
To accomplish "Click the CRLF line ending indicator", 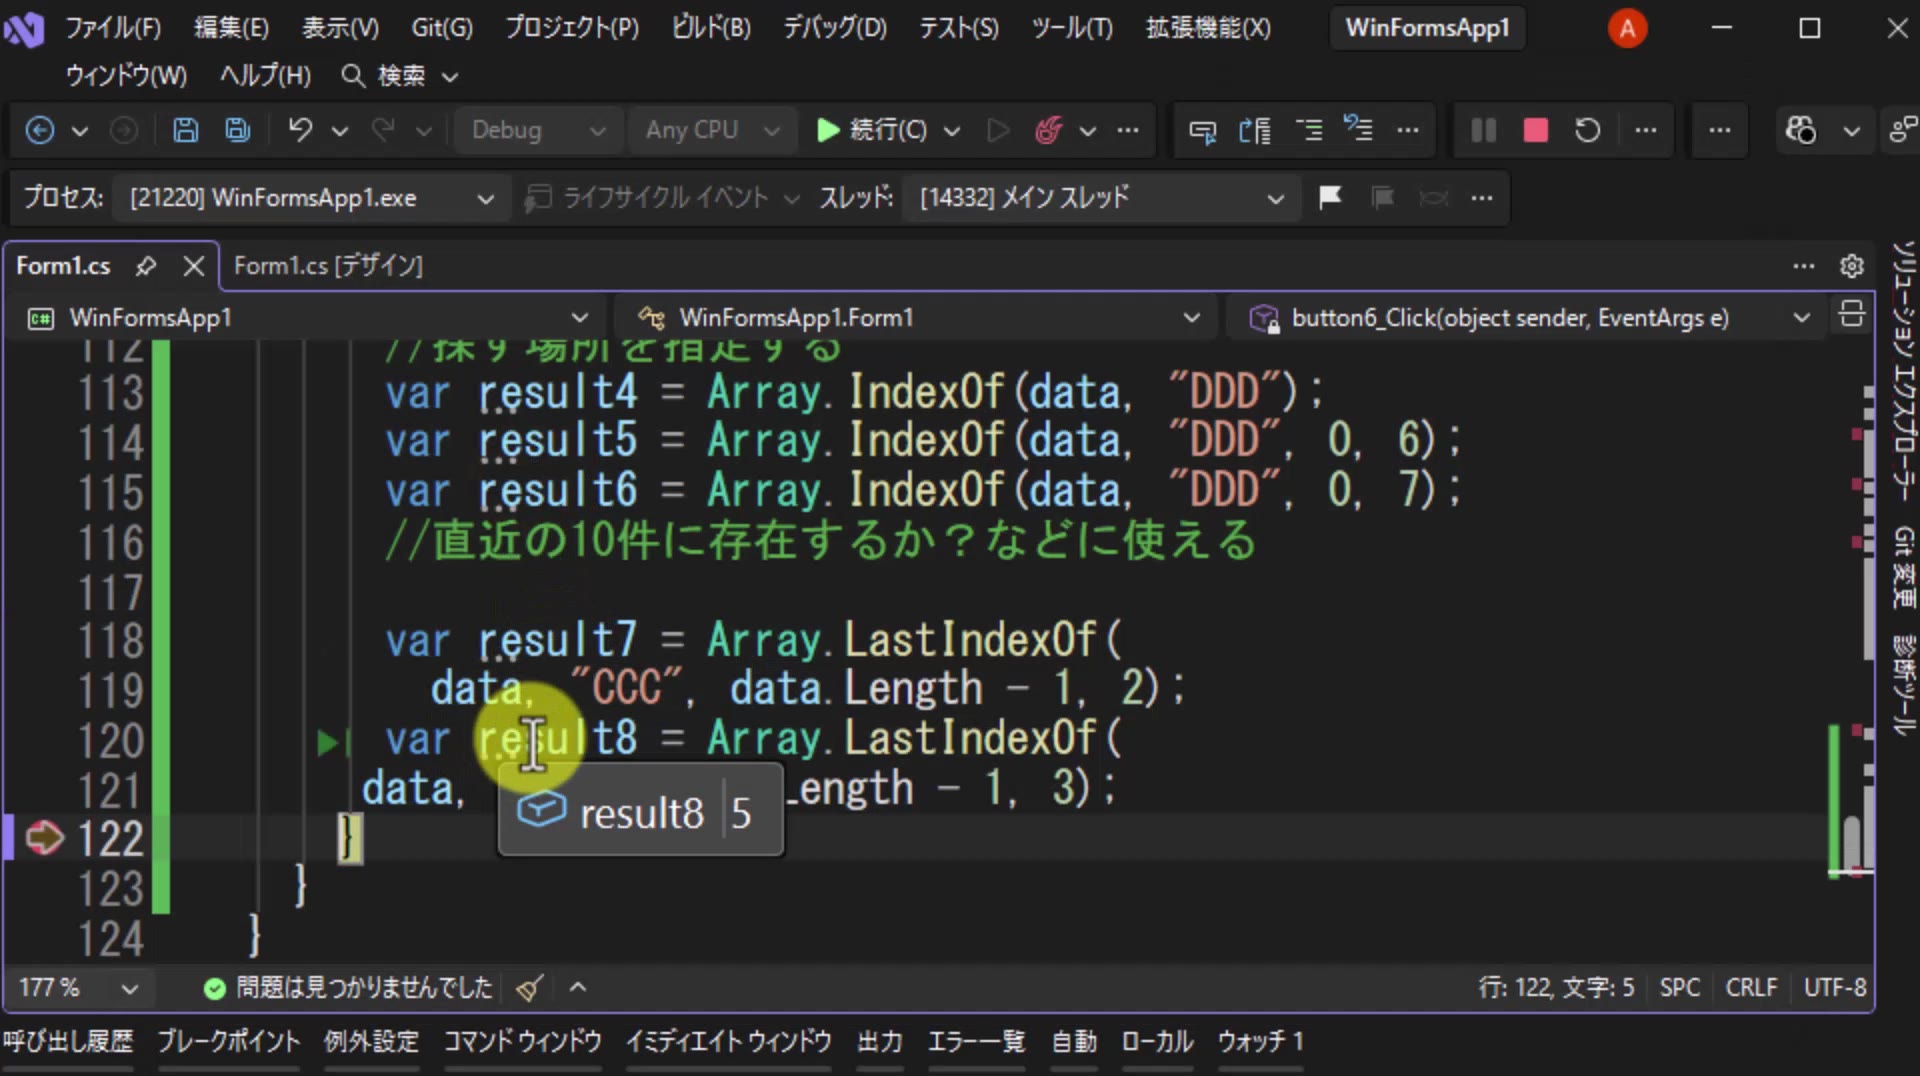I will [1751, 988].
